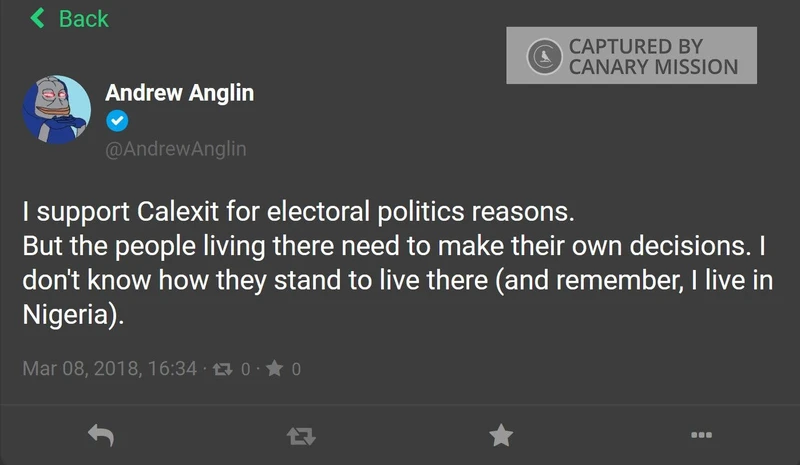Click the favorite count number zero
800x465 pixels.
tap(295, 369)
